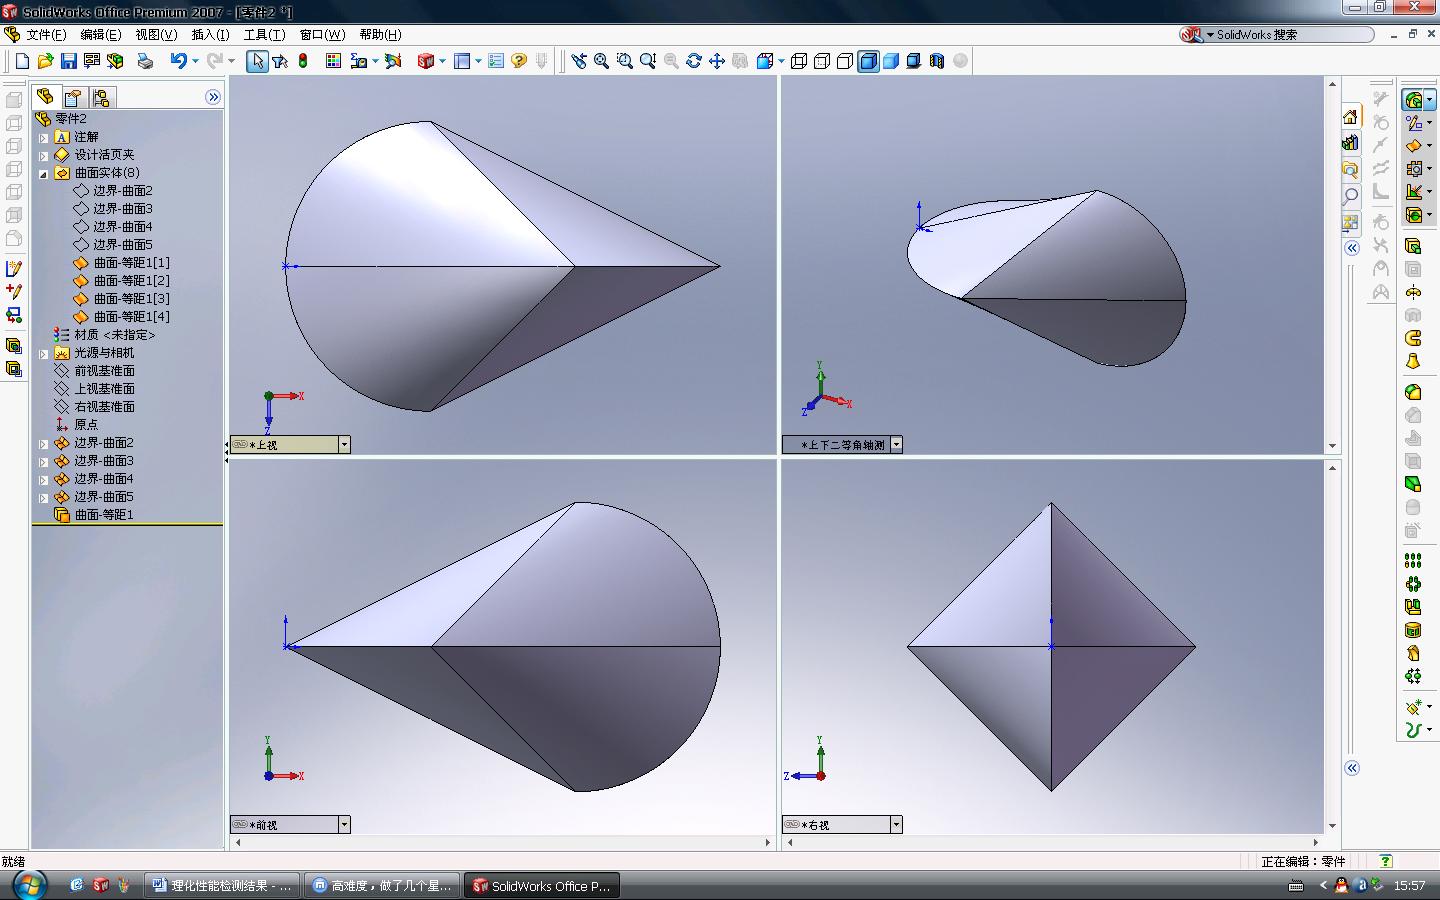Image resolution: width=1440 pixels, height=900 pixels.
Task: Enable Hidden Lines Visible display mode
Action: (x=822, y=61)
